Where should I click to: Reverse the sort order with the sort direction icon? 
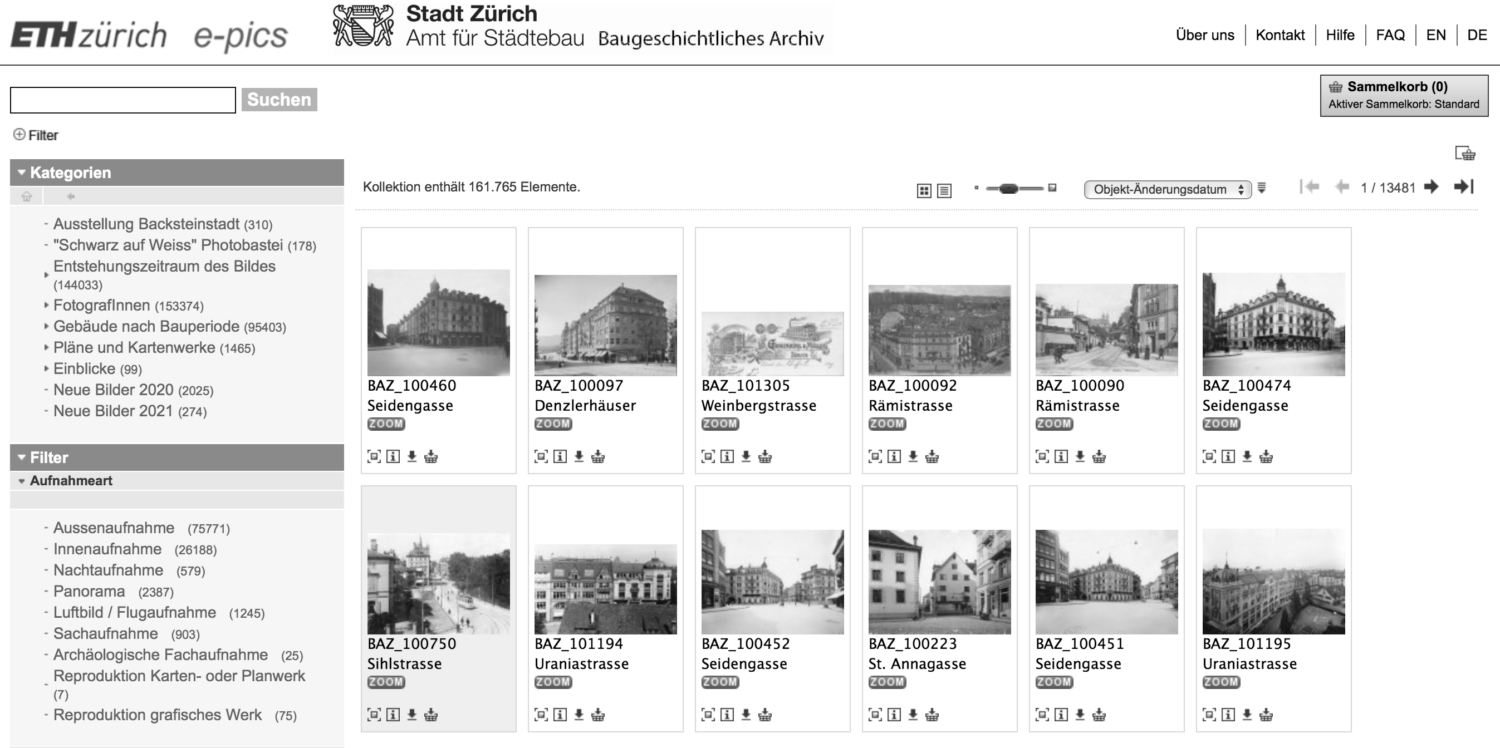(x=1261, y=187)
